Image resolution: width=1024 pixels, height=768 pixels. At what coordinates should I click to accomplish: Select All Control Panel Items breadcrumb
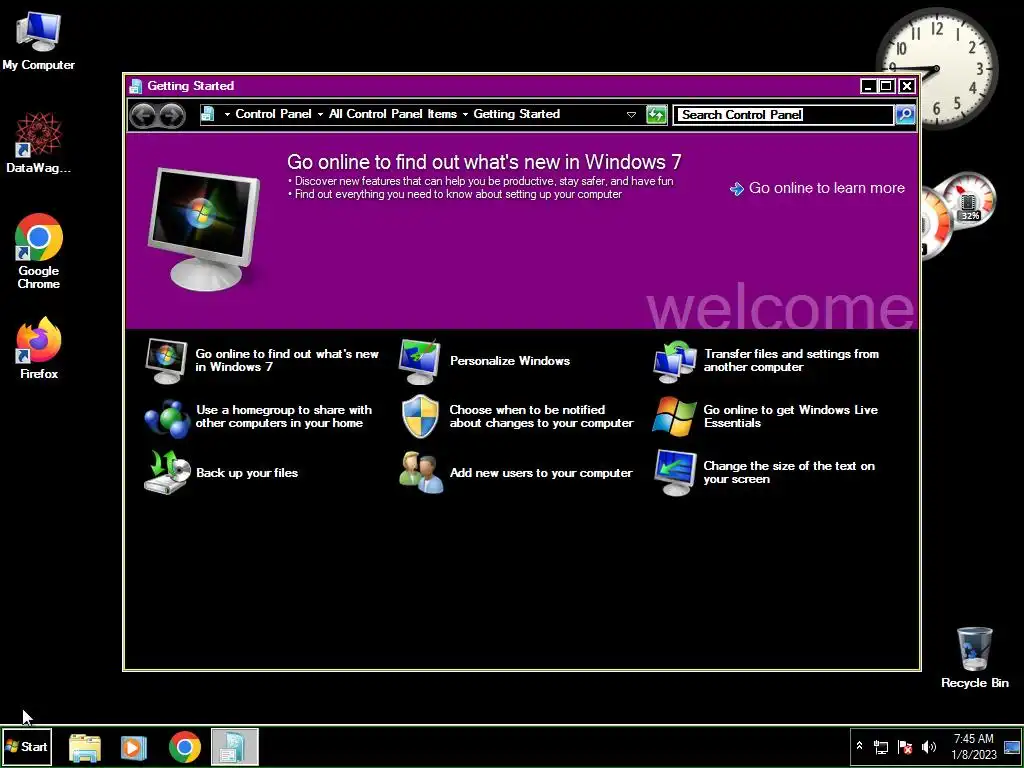(392, 114)
